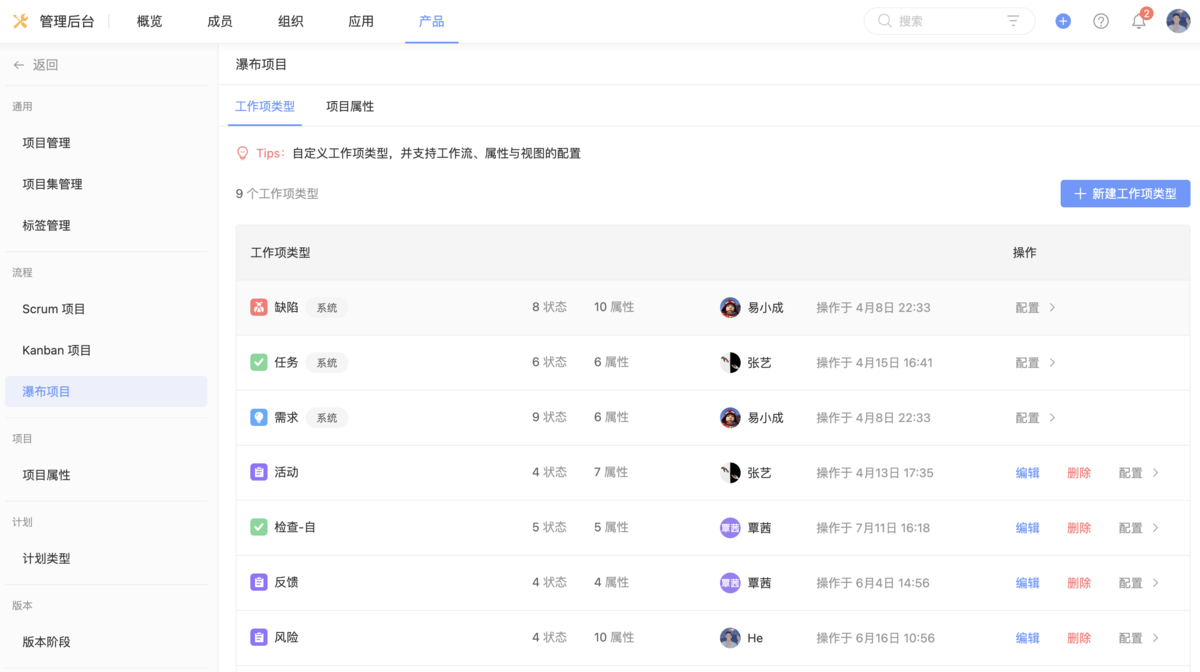Click the purple 活动 work item icon
The width and height of the screenshot is (1200, 672).
click(260, 472)
